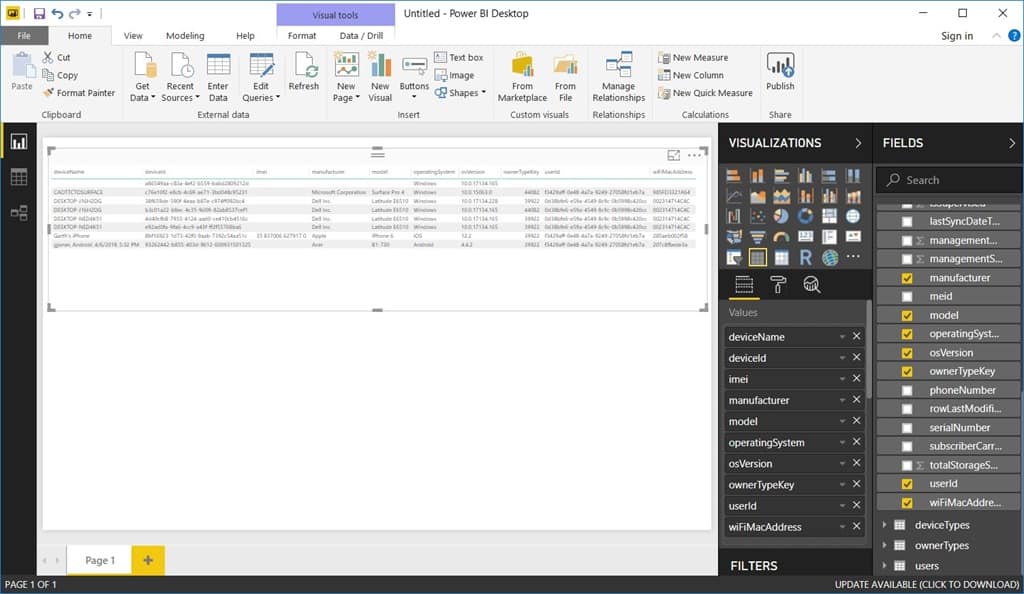Create a New Column
The image size is (1024, 594).
click(691, 75)
